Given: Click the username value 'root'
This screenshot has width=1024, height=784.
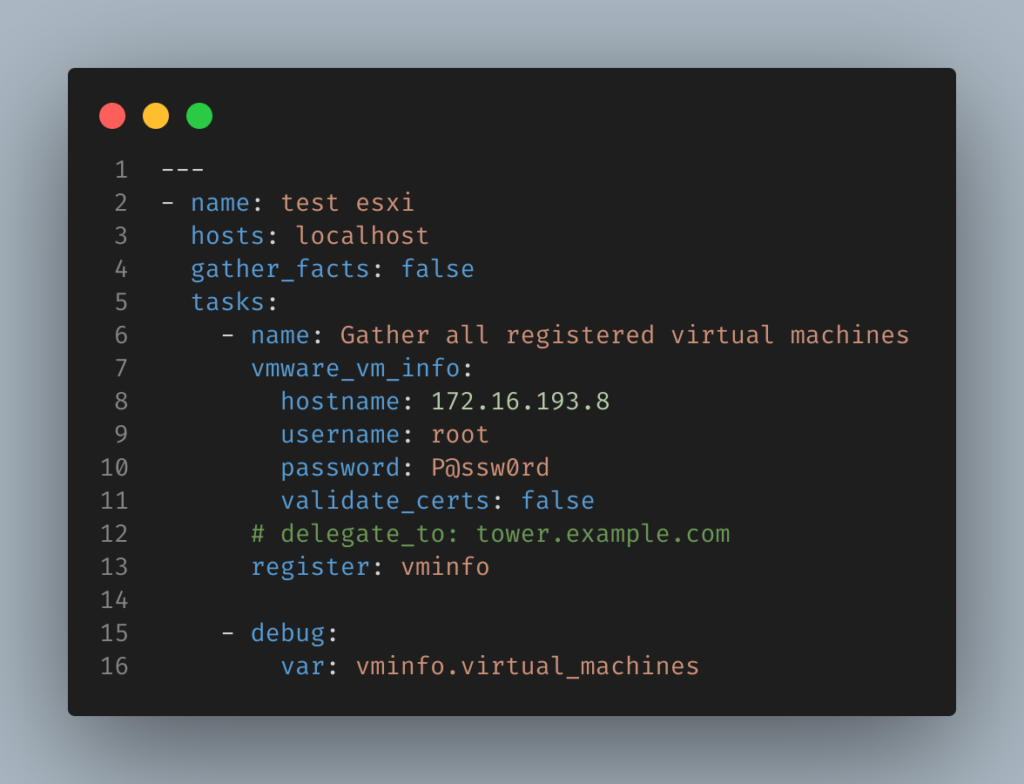Looking at the screenshot, I should [x=460, y=434].
